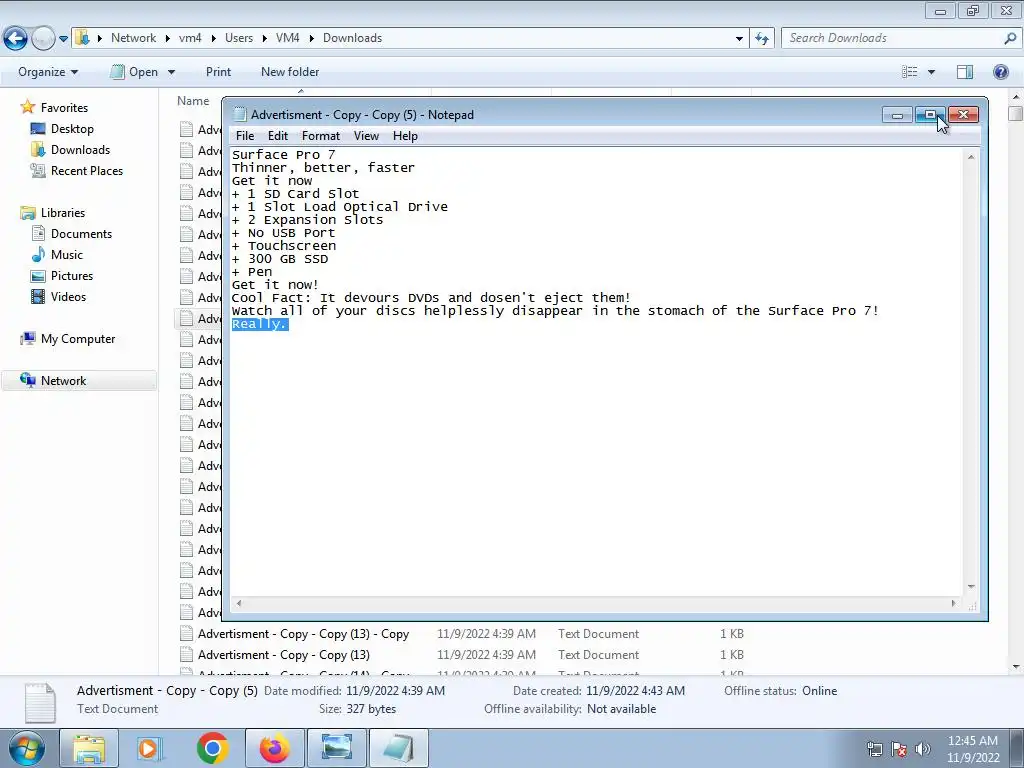This screenshot has width=1024, height=768.
Task: Open Desktop in the Favorites sidebar
Action: pos(72,129)
